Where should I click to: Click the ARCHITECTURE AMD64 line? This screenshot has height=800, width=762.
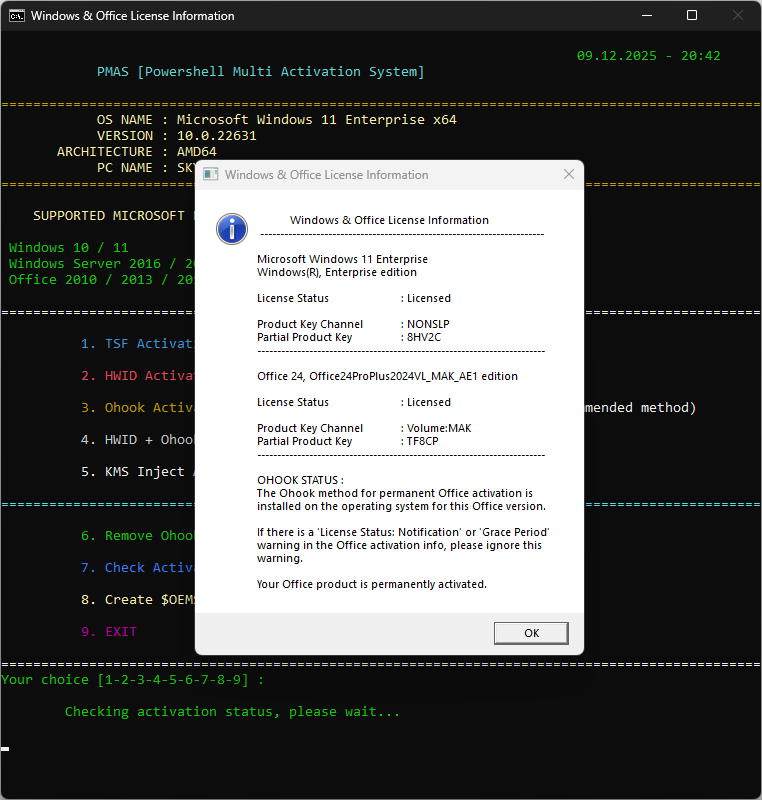[137, 152]
